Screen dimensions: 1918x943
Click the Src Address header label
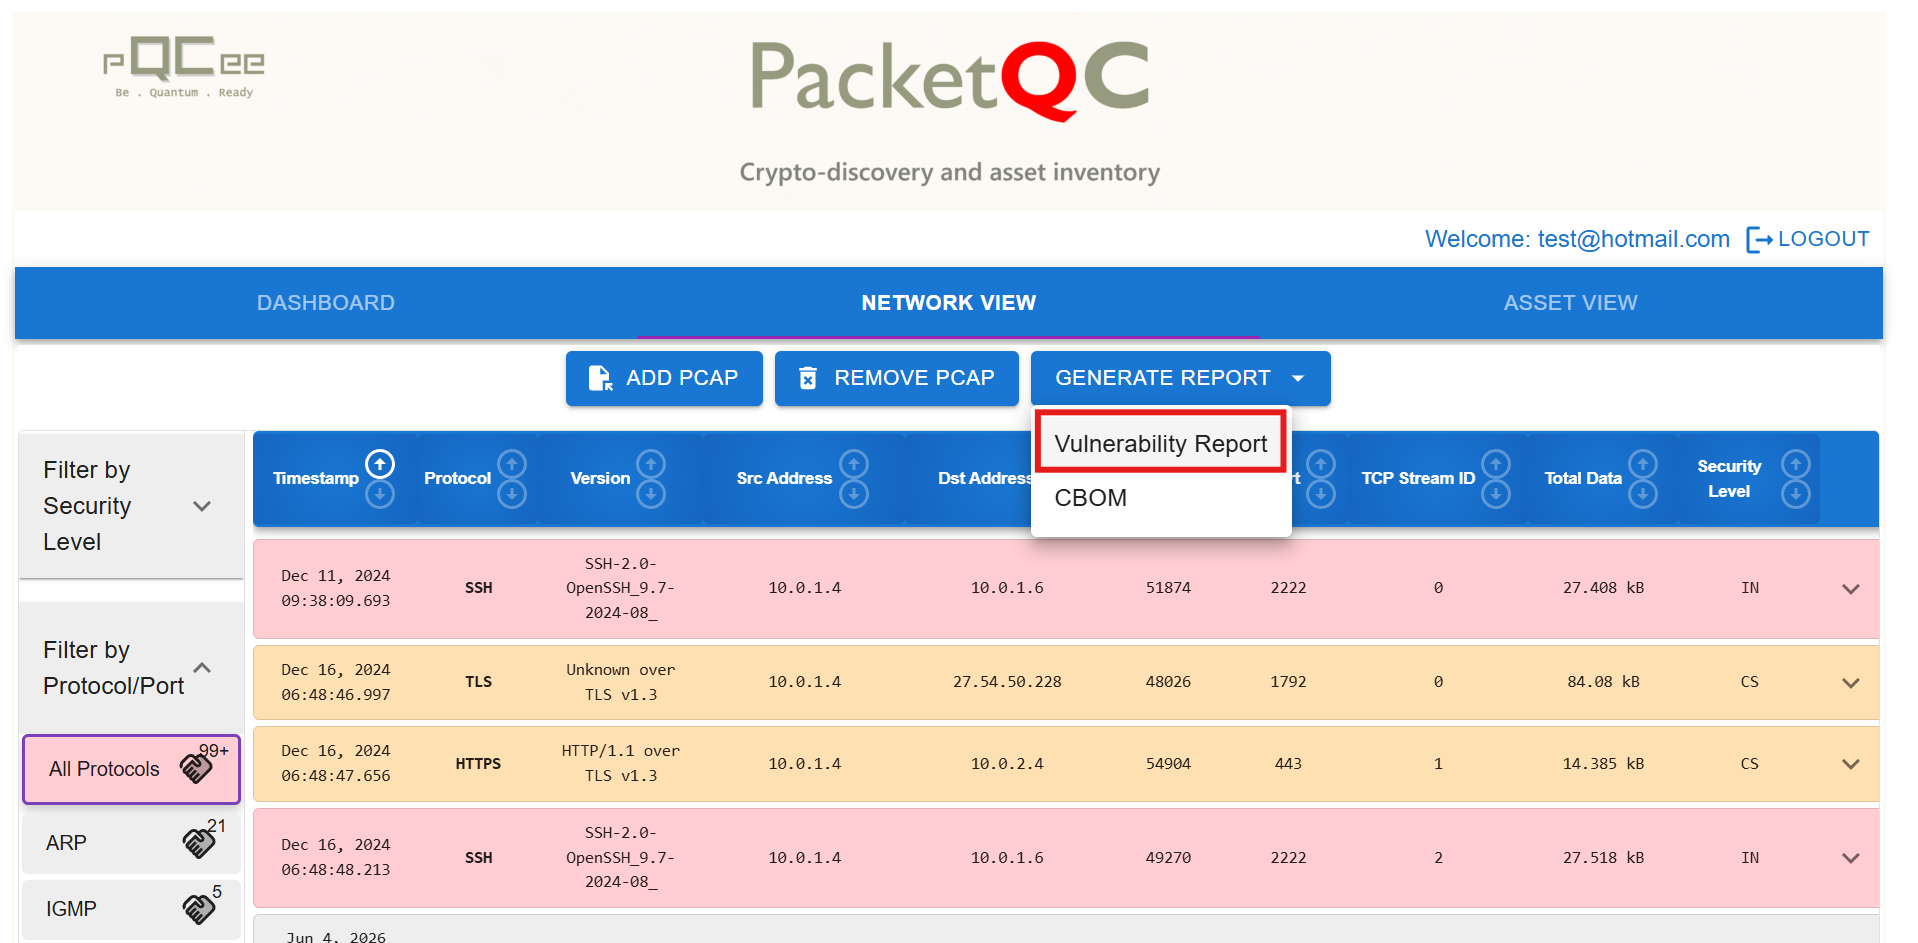(x=784, y=478)
